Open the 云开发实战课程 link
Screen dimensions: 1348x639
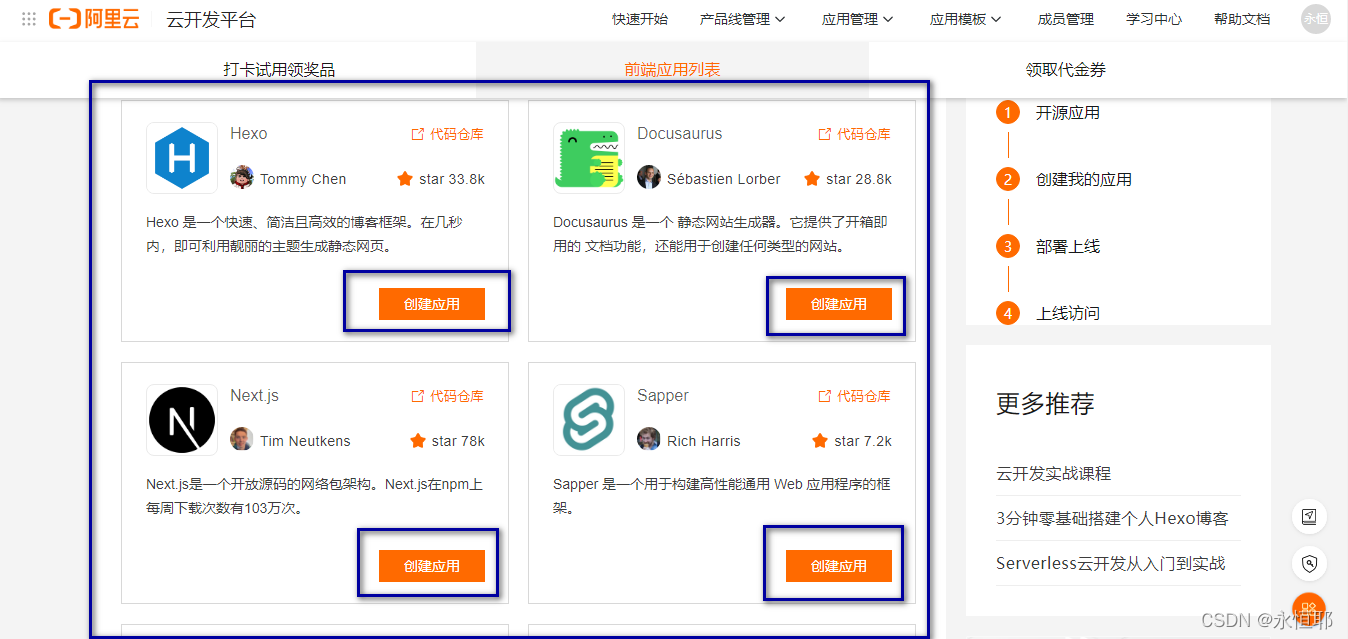pos(1054,473)
